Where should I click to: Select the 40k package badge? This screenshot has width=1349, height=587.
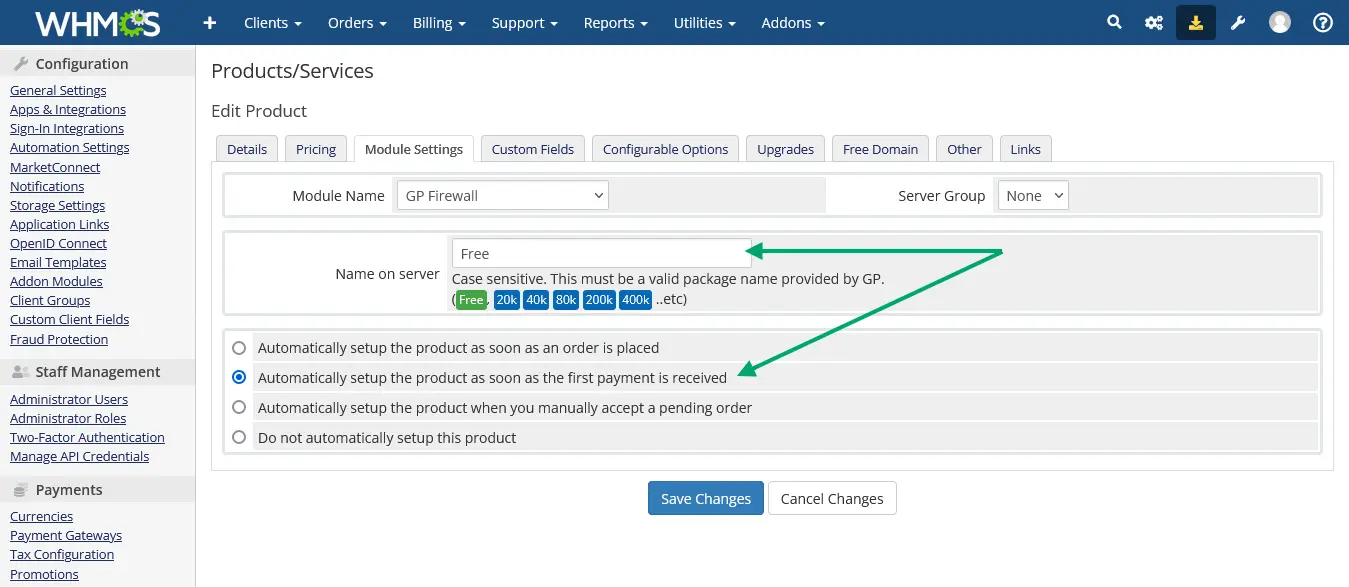536,300
